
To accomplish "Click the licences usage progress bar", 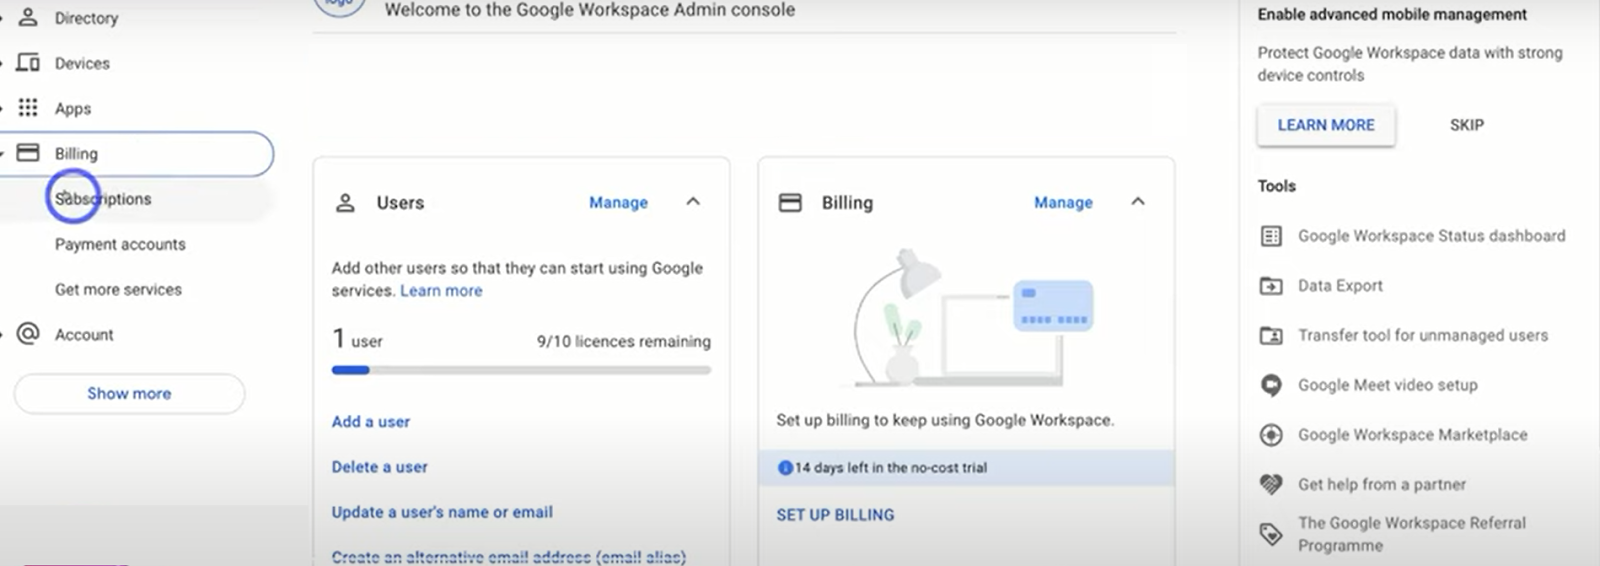I will point(521,370).
